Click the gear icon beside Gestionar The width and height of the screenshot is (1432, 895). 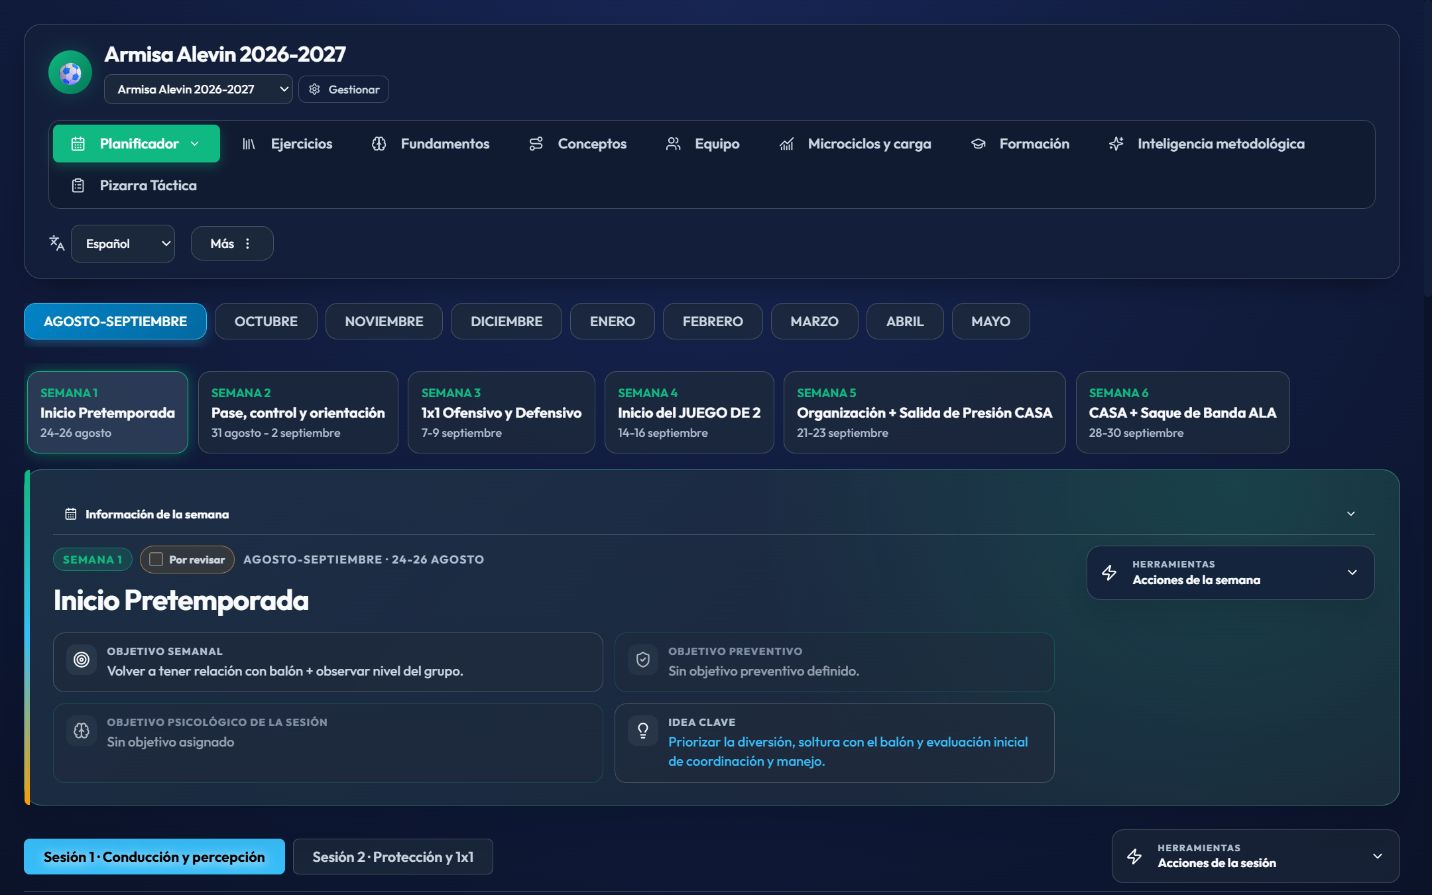314,89
